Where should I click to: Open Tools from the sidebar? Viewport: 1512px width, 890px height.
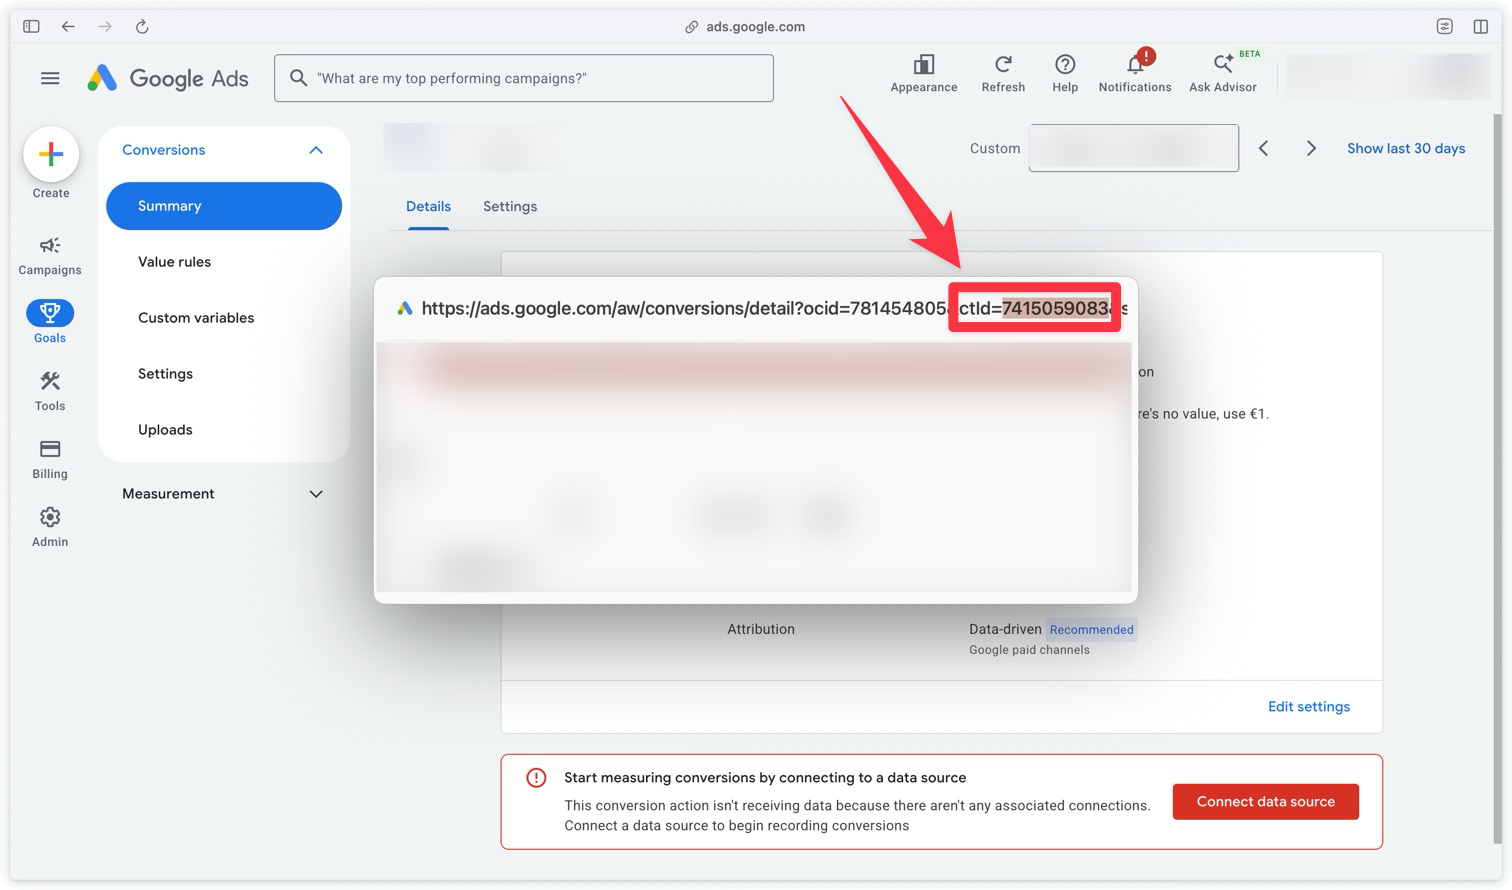[50, 391]
